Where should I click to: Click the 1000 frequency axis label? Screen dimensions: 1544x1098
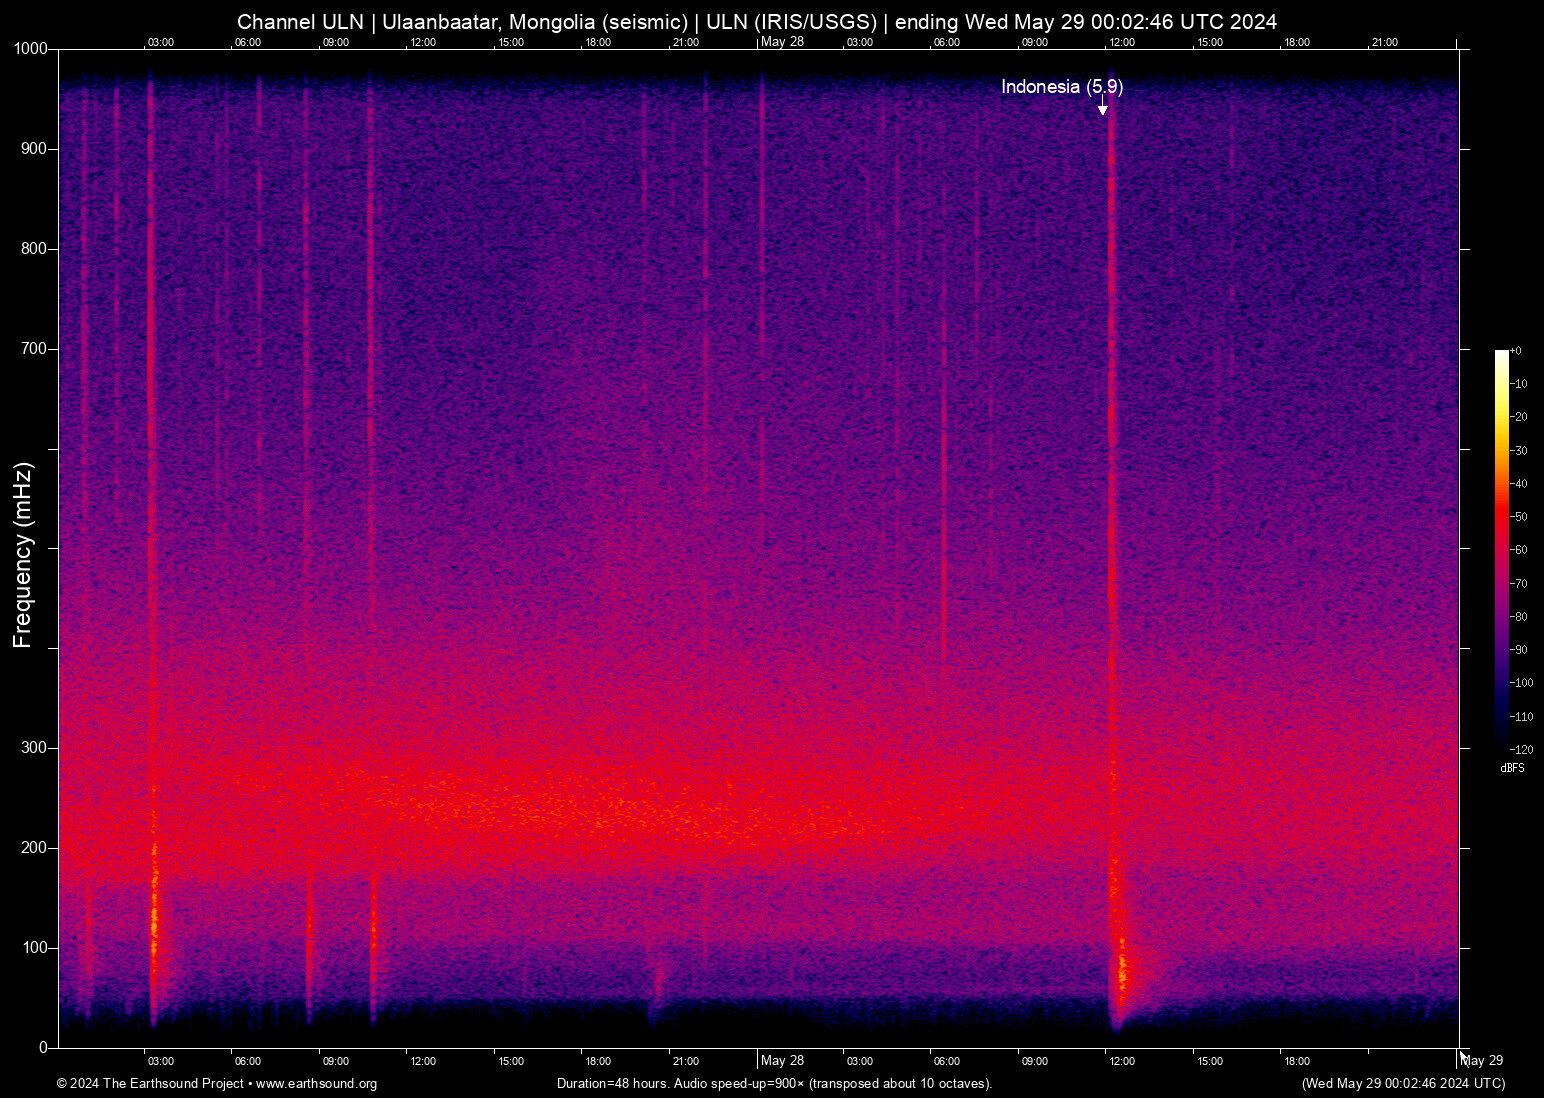(30, 49)
